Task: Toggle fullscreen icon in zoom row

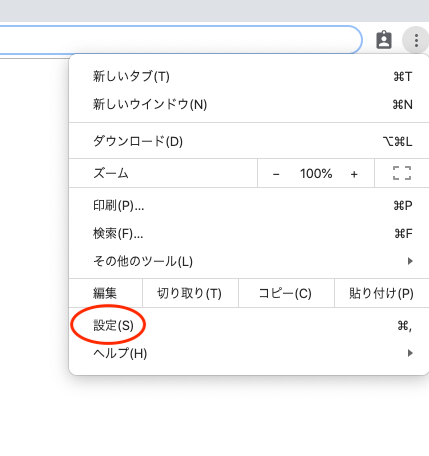Action: click(402, 173)
